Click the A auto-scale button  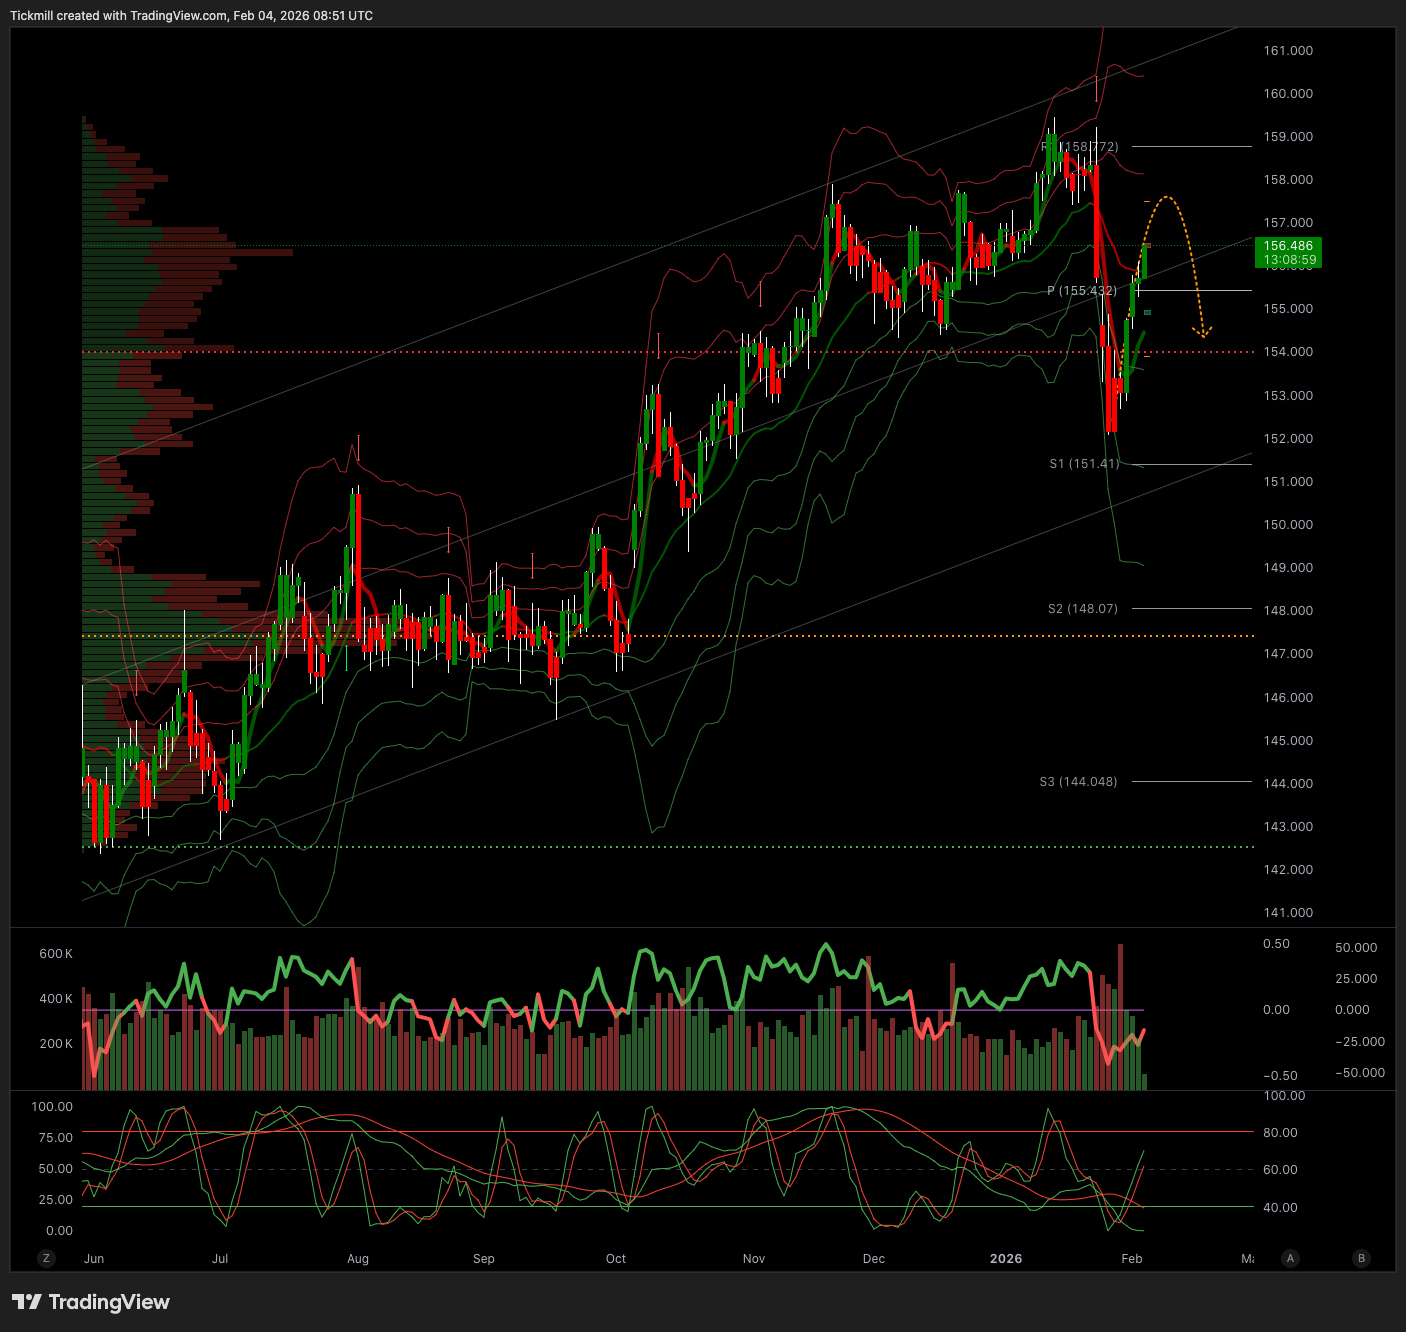1291,1258
